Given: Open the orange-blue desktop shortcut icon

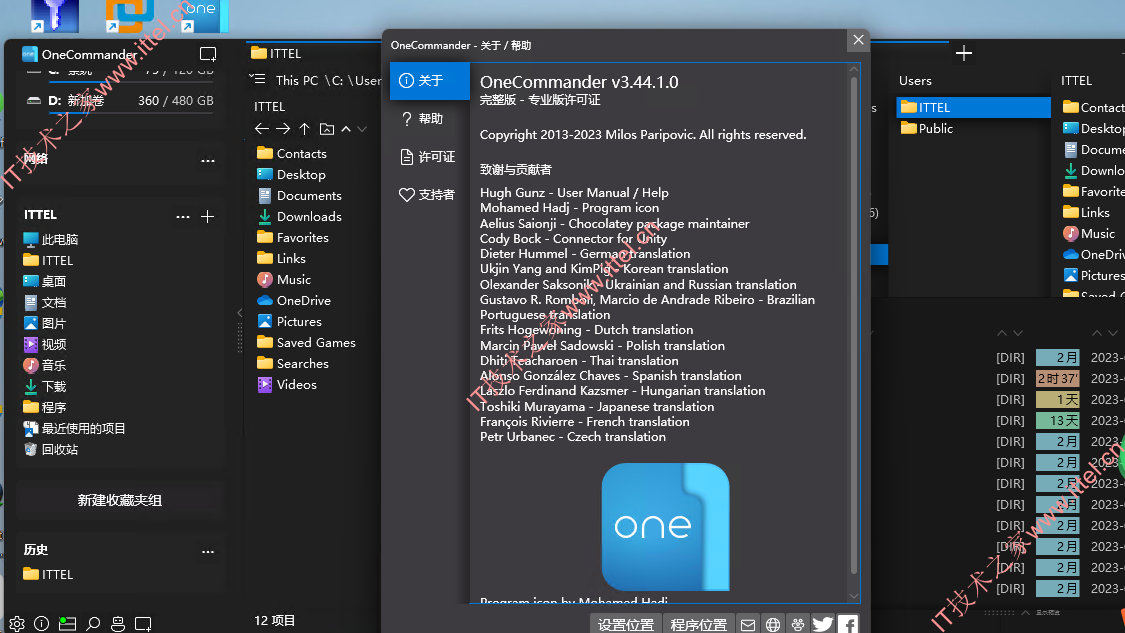Looking at the screenshot, I should click(129, 16).
